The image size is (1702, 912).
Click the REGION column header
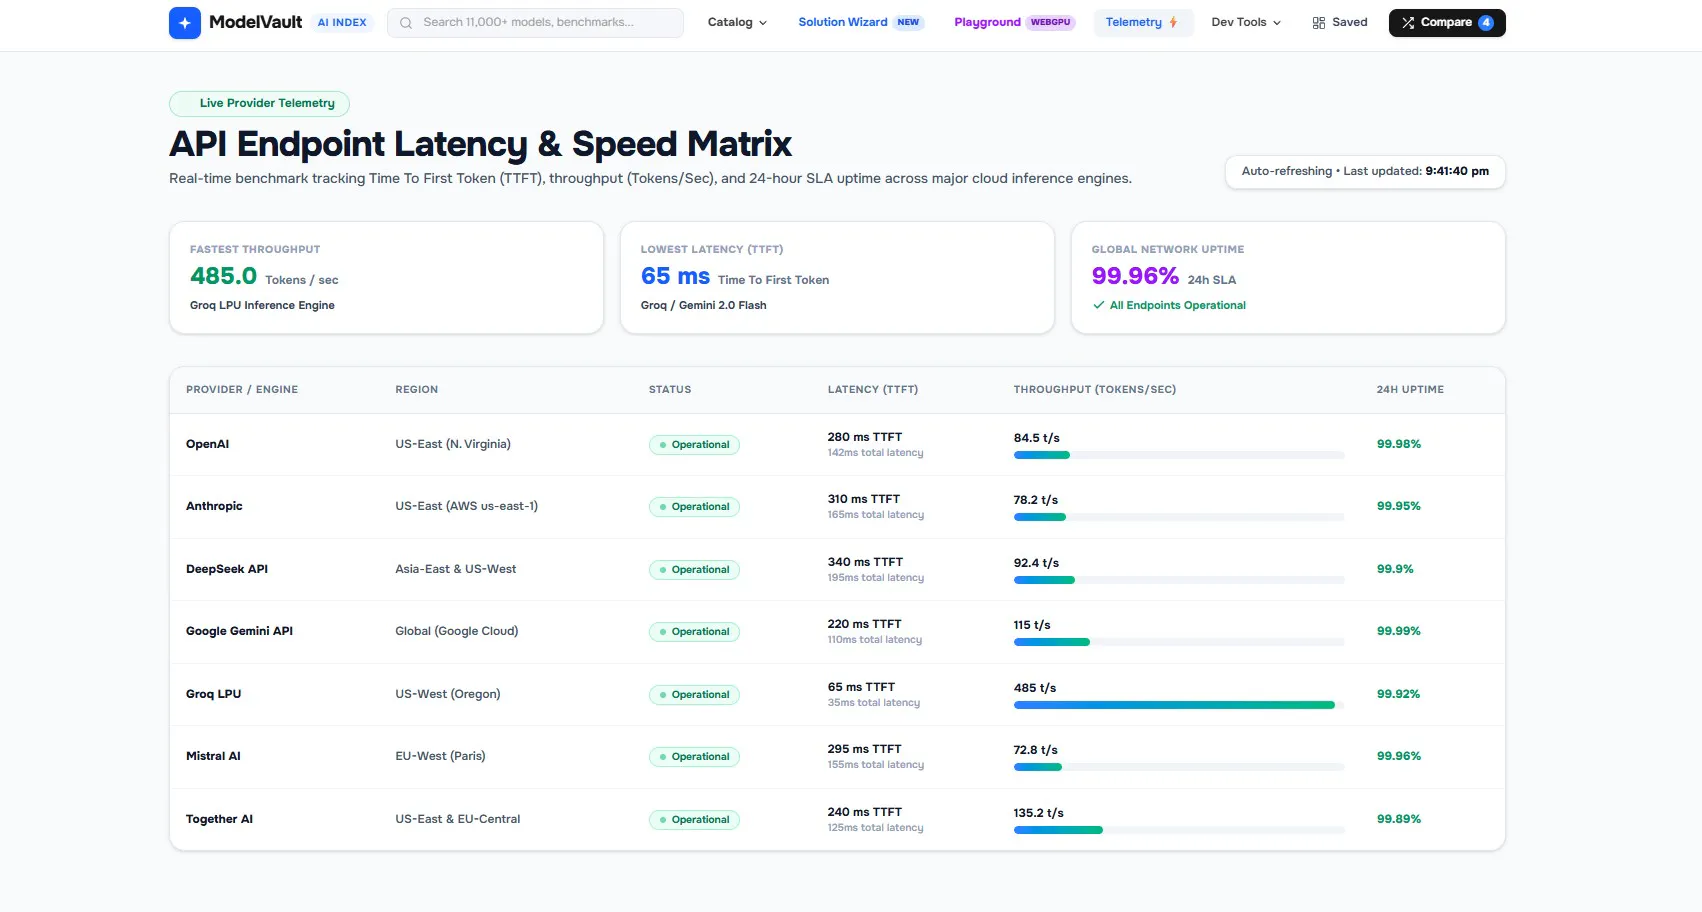pyautogui.click(x=417, y=390)
